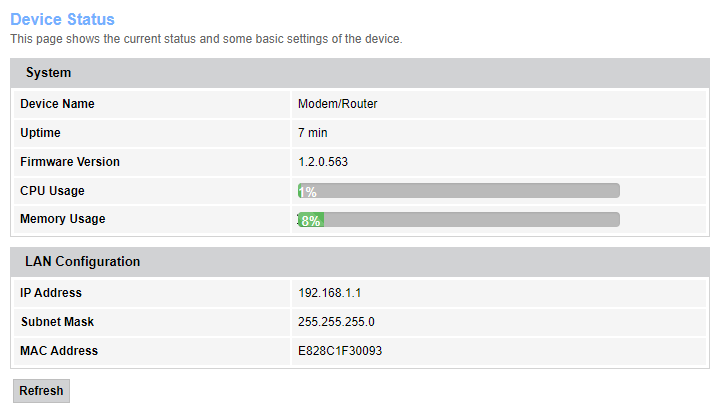Select the MAC address value E828C1F30093
The height and width of the screenshot is (419, 720).
(340, 351)
